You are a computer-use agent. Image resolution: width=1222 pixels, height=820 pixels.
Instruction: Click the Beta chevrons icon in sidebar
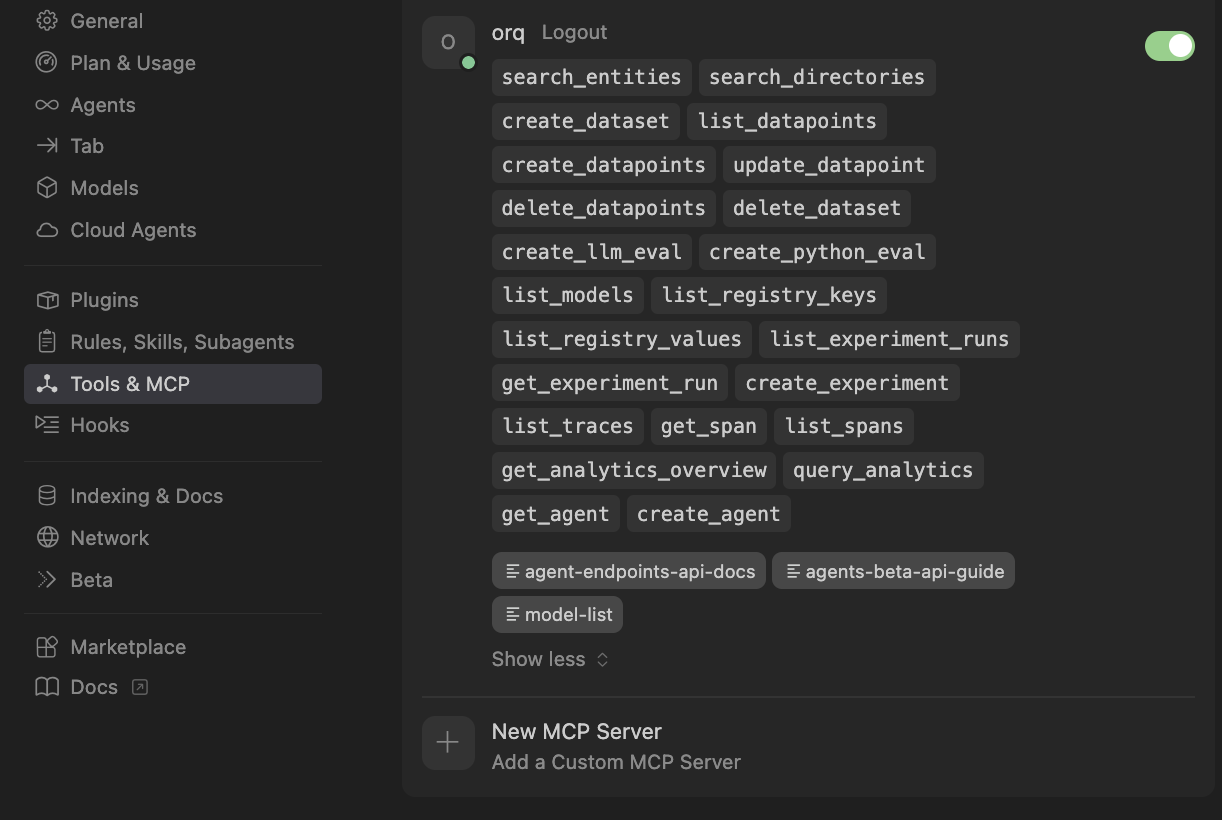tap(46, 579)
